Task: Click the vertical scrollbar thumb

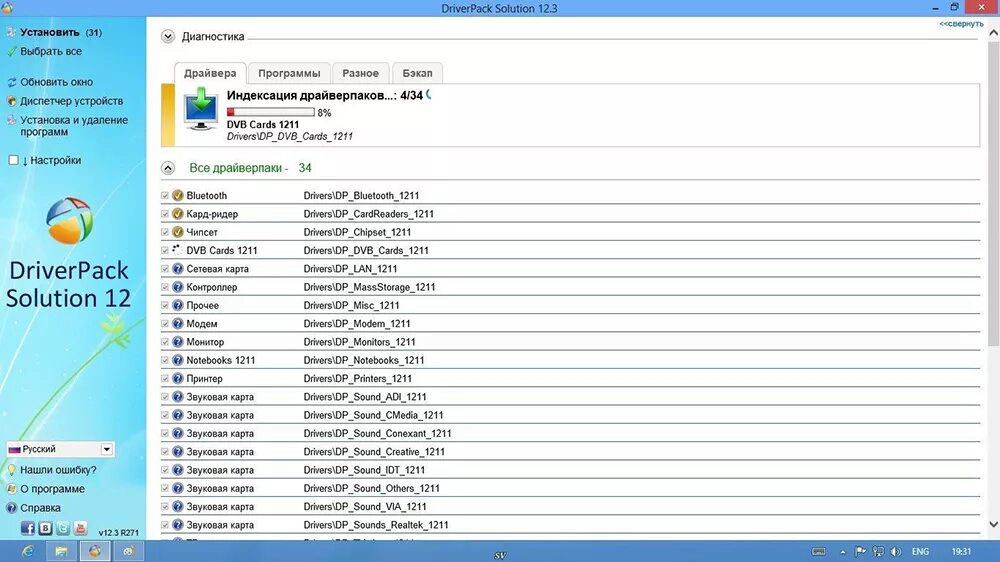Action: tap(993, 194)
